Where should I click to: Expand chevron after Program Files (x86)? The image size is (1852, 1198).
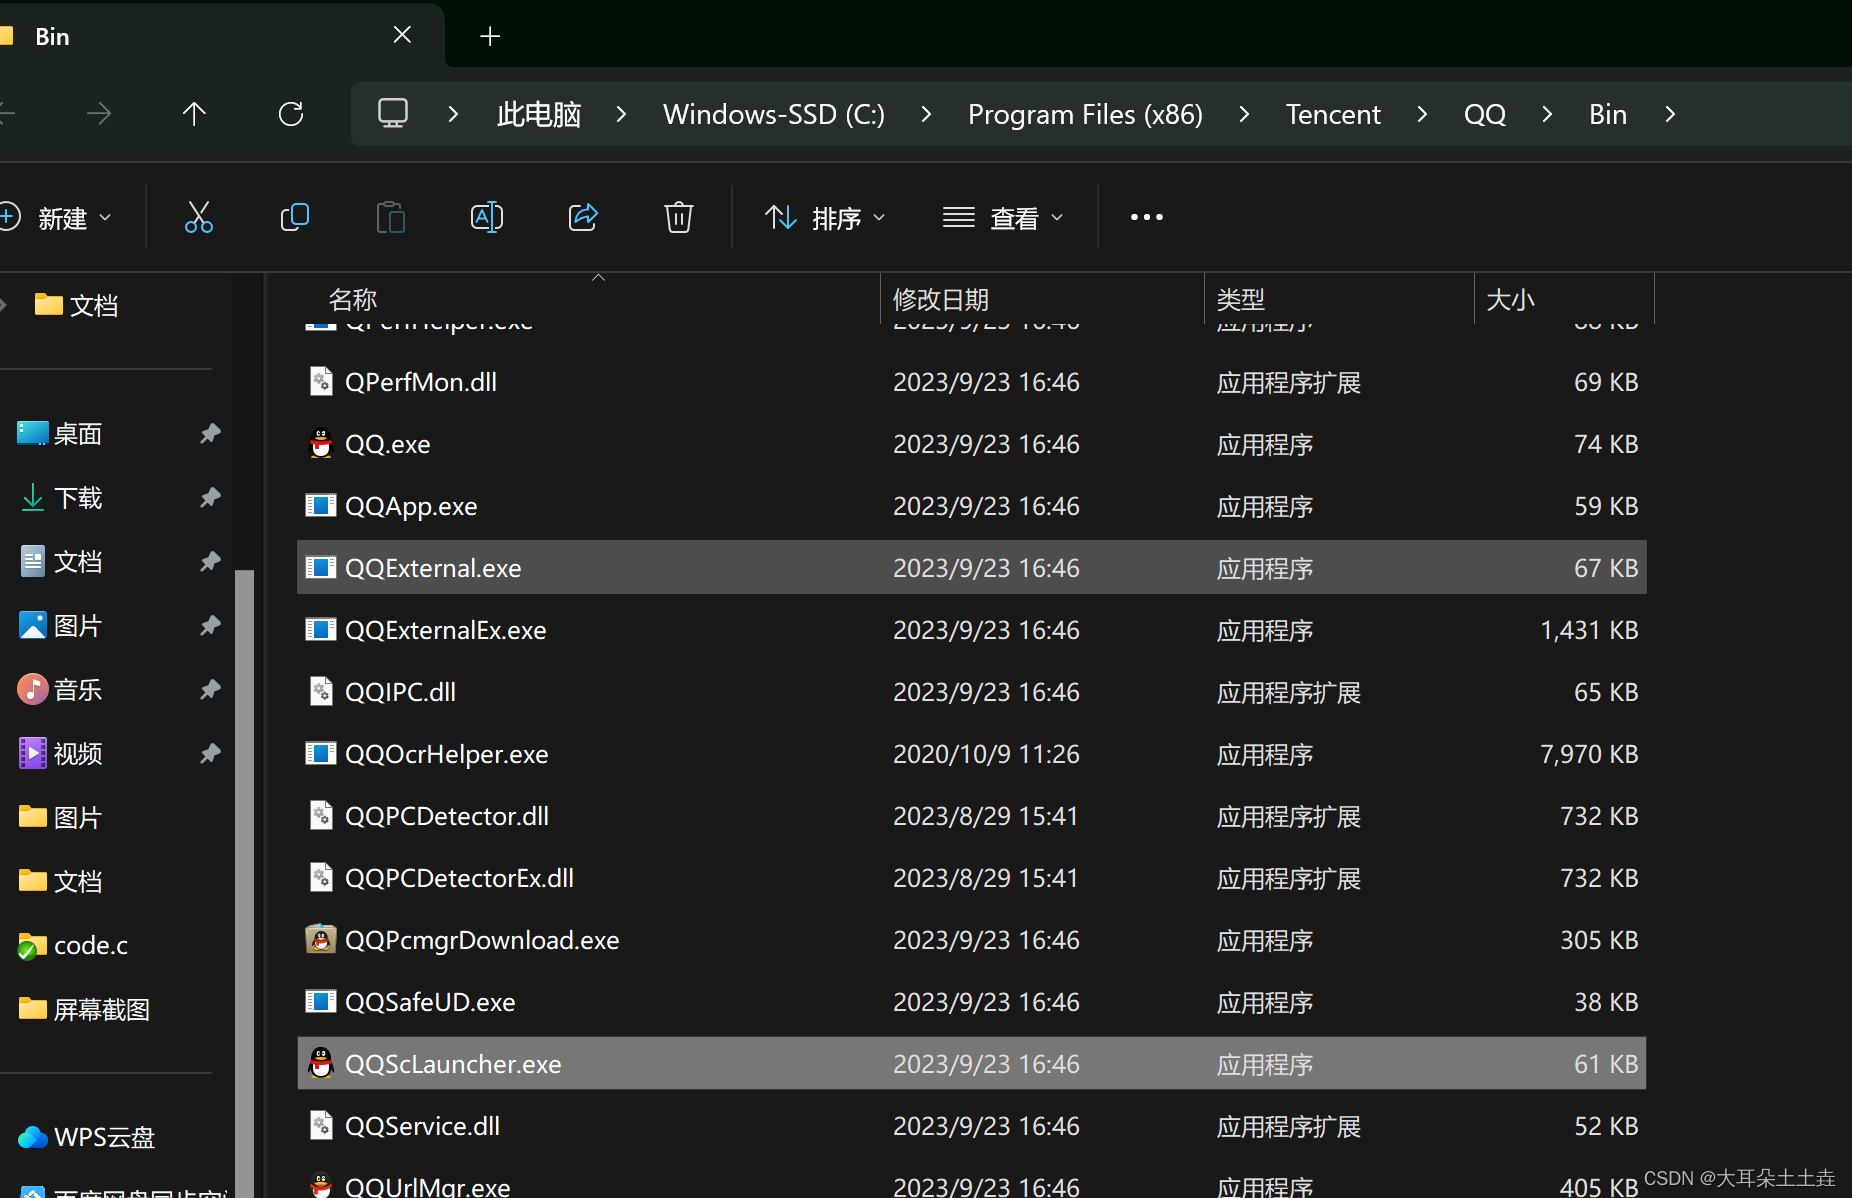click(1244, 114)
